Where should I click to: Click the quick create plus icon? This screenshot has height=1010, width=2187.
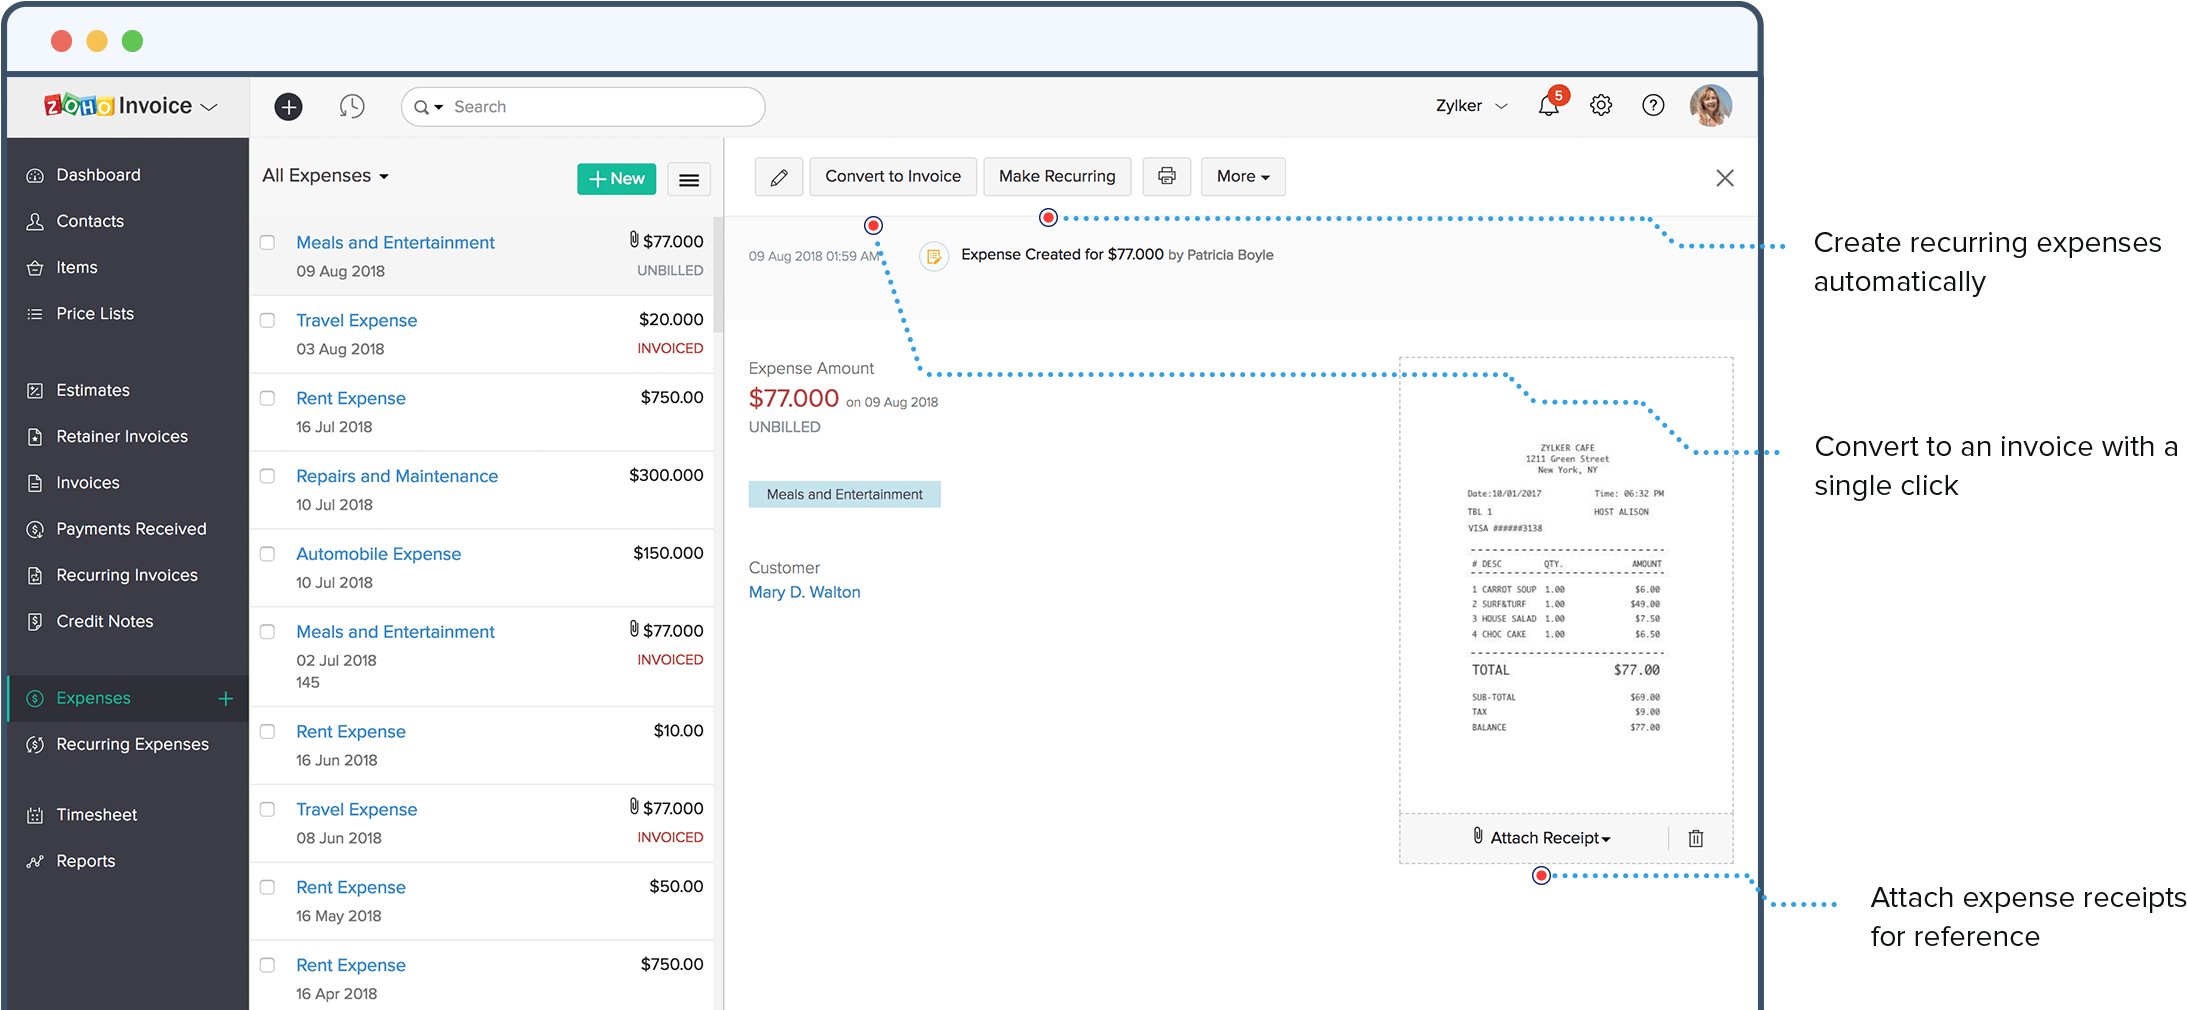tap(288, 106)
